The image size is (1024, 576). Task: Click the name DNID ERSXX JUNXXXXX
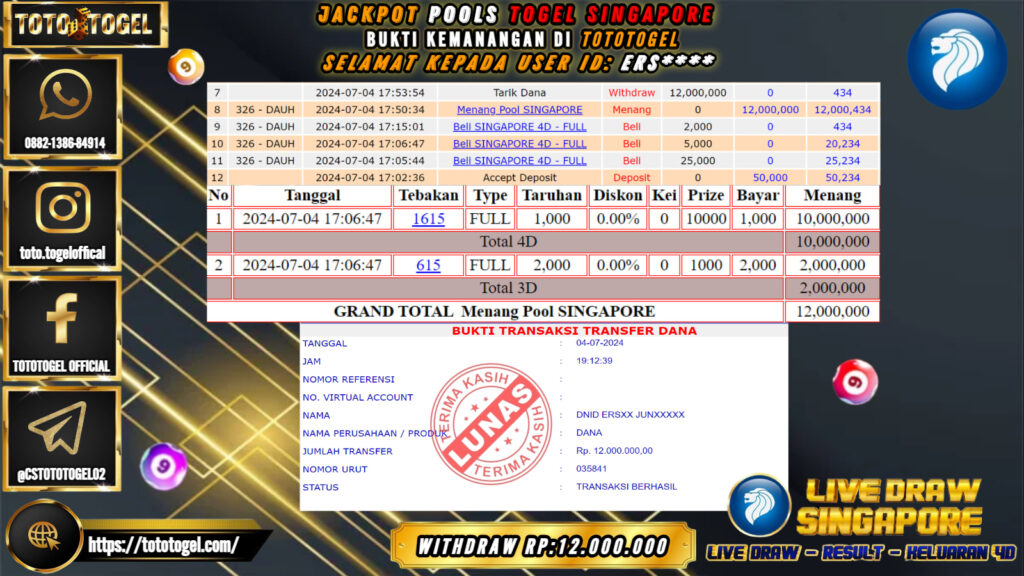[630, 415]
